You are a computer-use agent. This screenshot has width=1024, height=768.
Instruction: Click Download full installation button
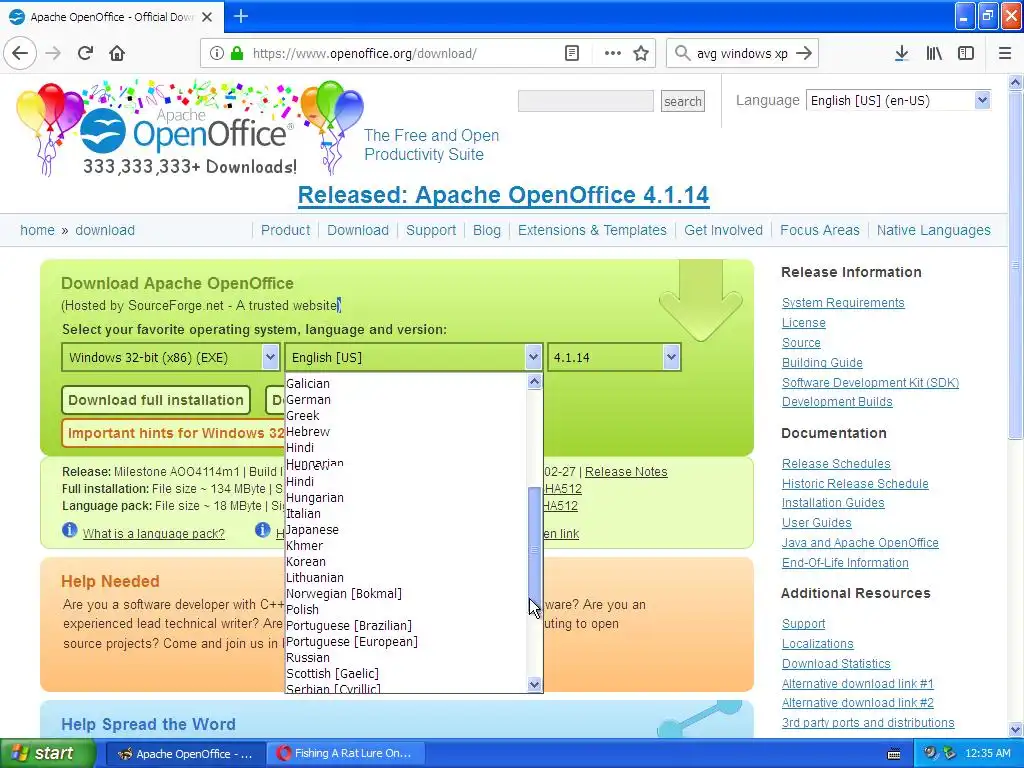(155, 400)
